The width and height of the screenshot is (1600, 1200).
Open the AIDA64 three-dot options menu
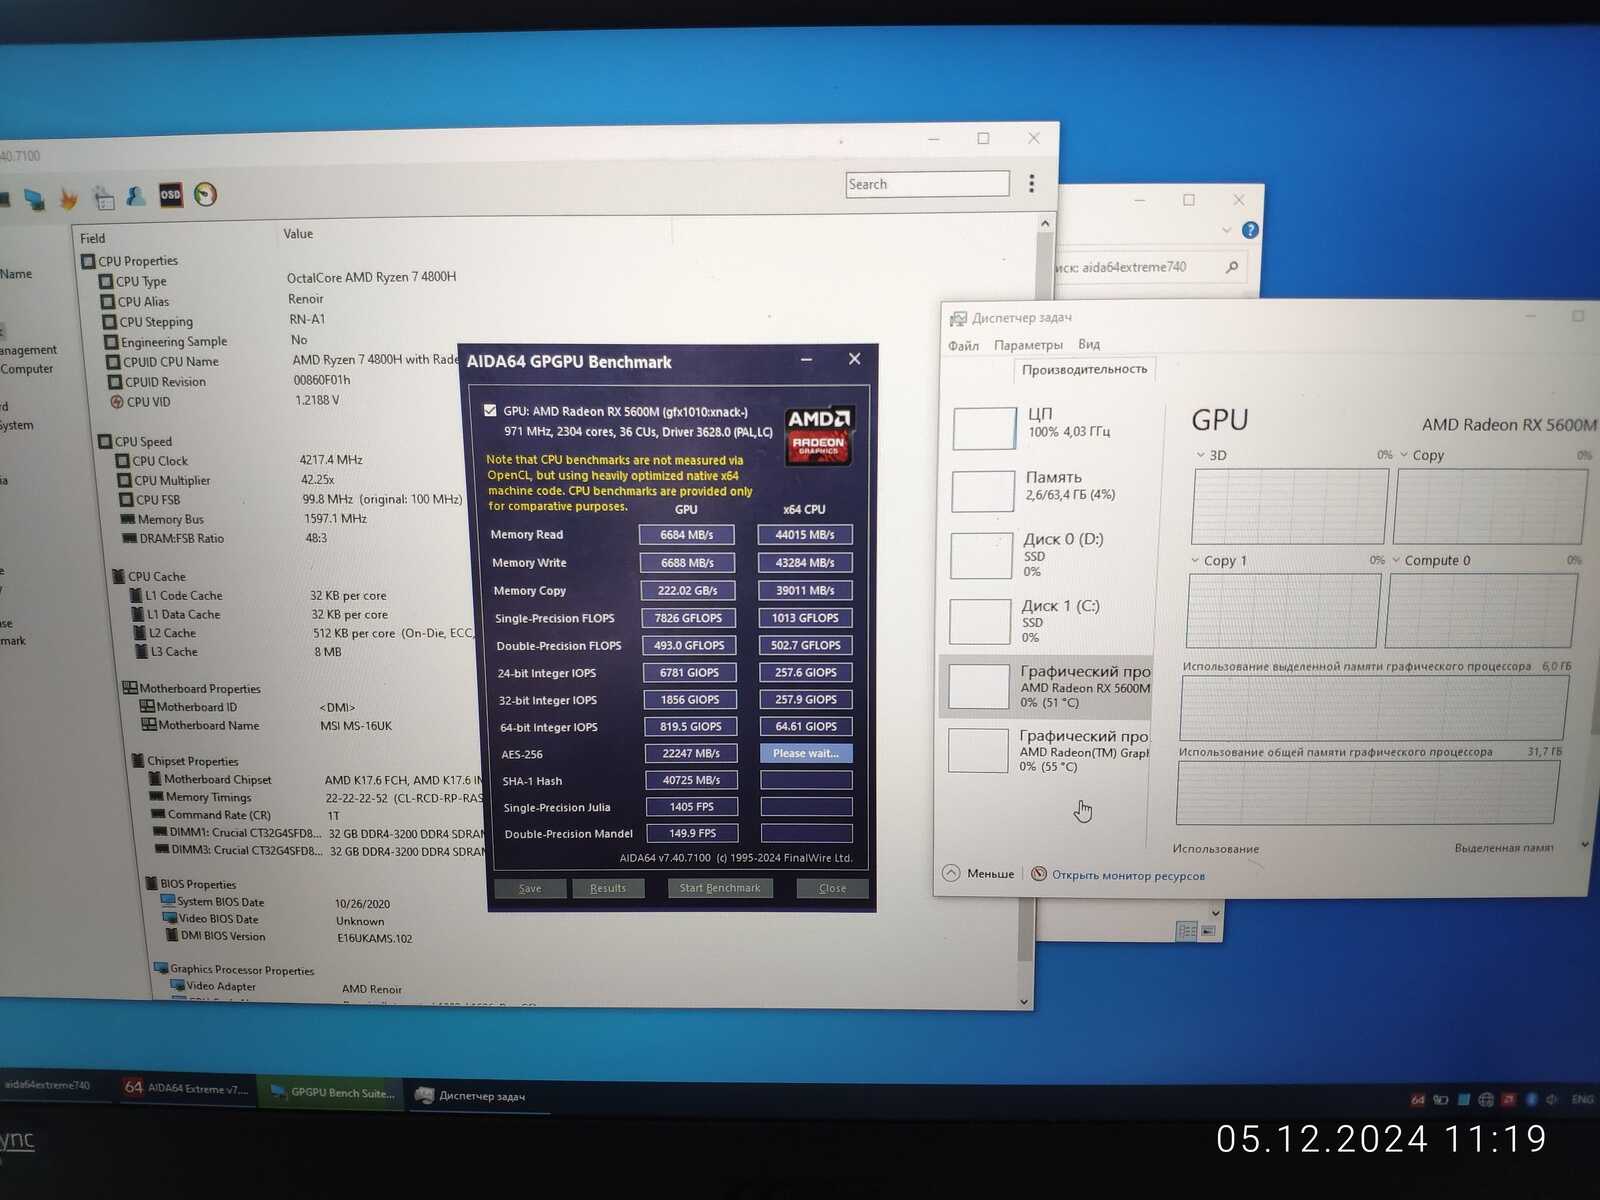point(1032,183)
